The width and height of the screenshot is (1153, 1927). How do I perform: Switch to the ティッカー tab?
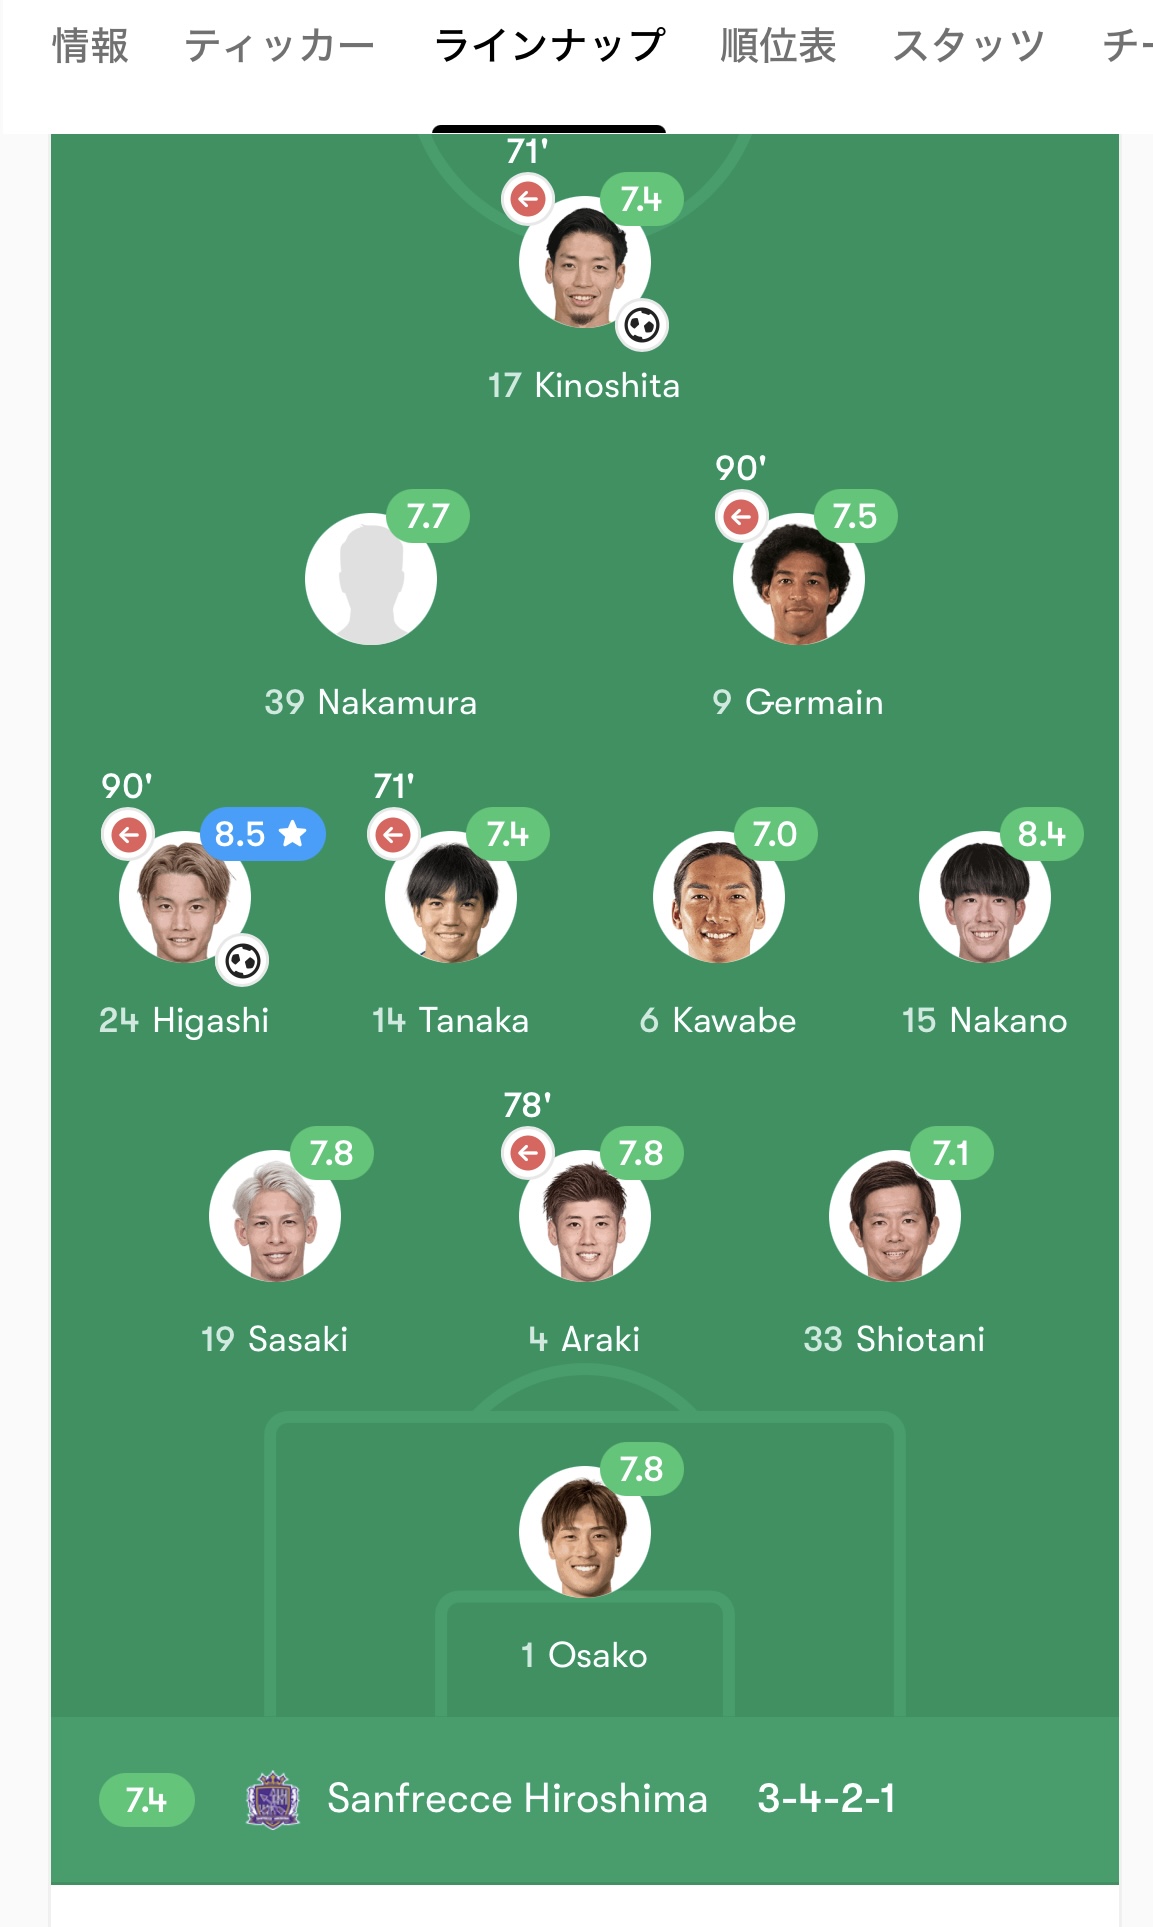tap(279, 46)
